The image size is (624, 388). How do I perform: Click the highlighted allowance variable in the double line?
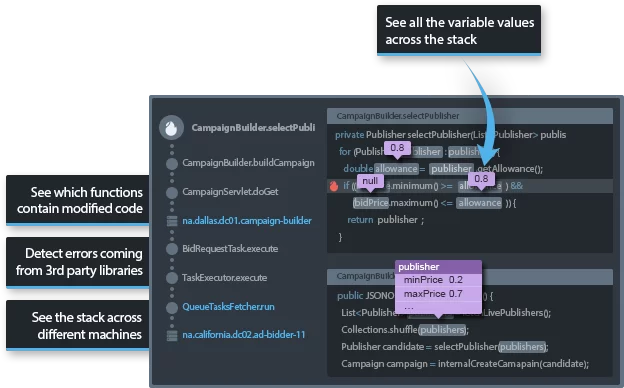point(396,169)
